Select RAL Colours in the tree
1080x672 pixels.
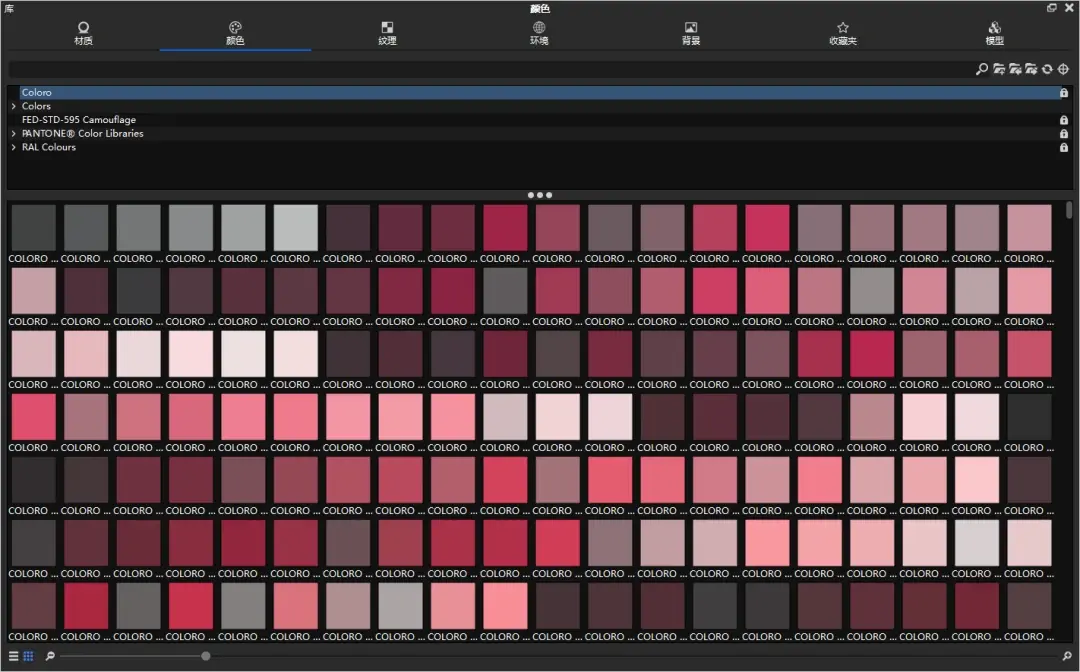pyautogui.click(x=49, y=147)
